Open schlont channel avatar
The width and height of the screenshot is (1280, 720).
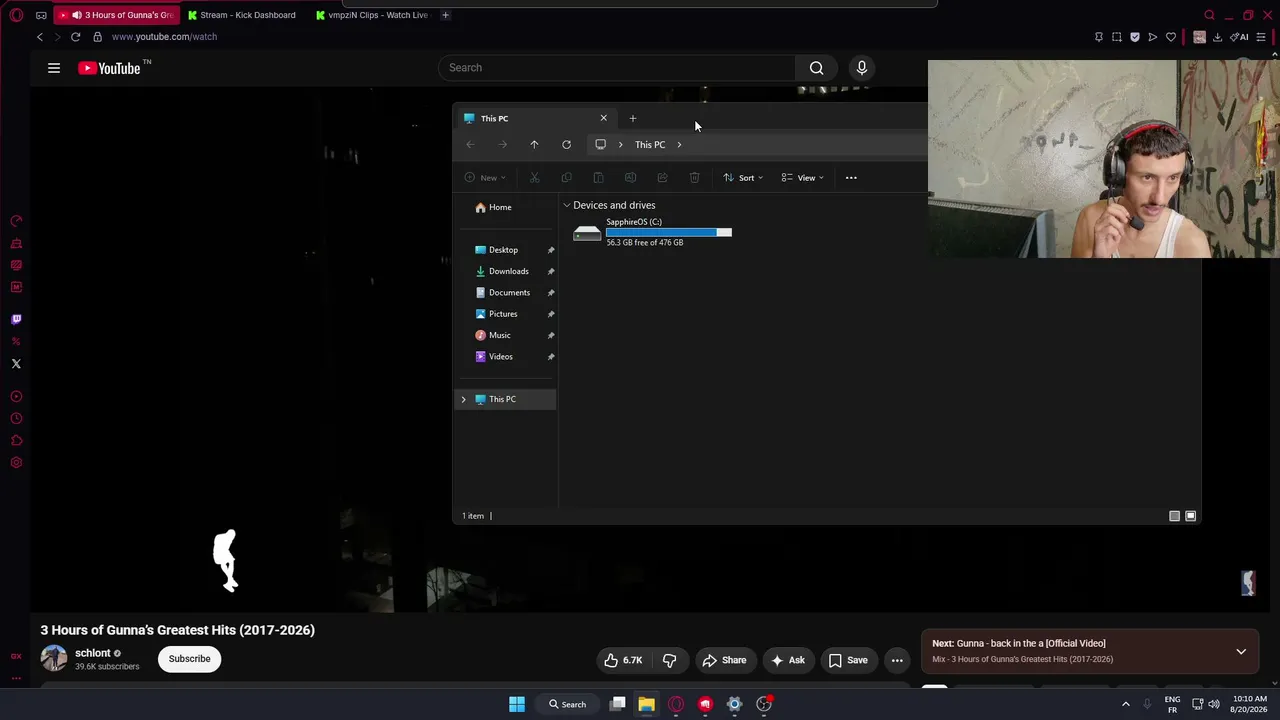[x=54, y=659]
